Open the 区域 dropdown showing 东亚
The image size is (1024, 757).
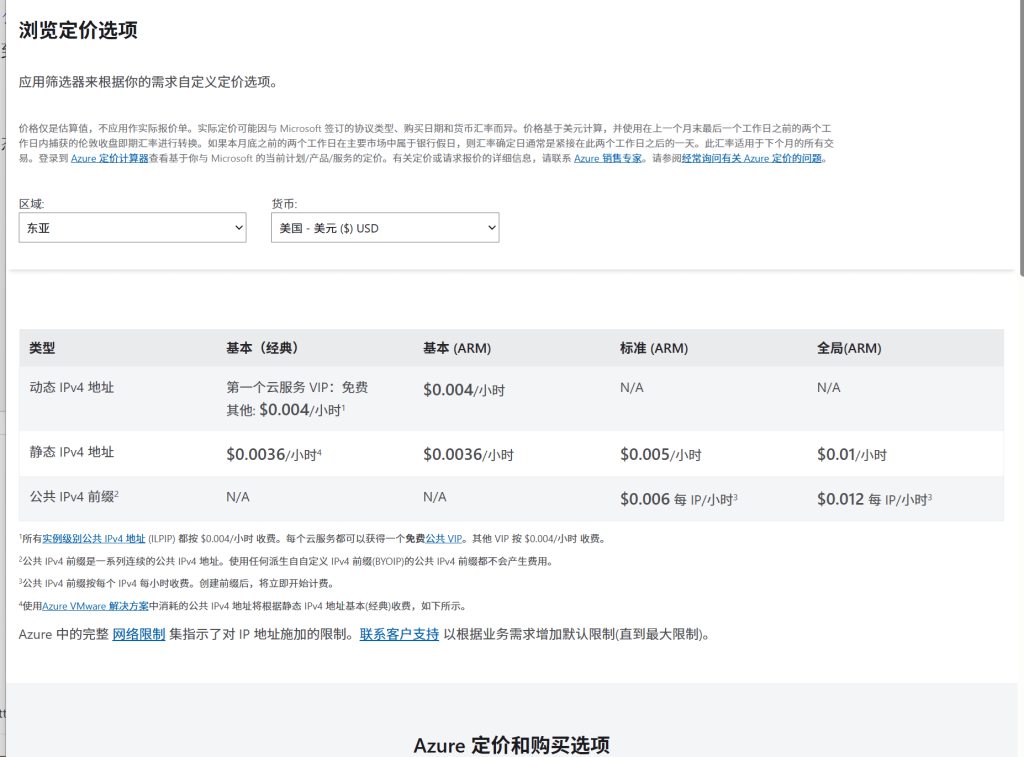click(x=133, y=227)
